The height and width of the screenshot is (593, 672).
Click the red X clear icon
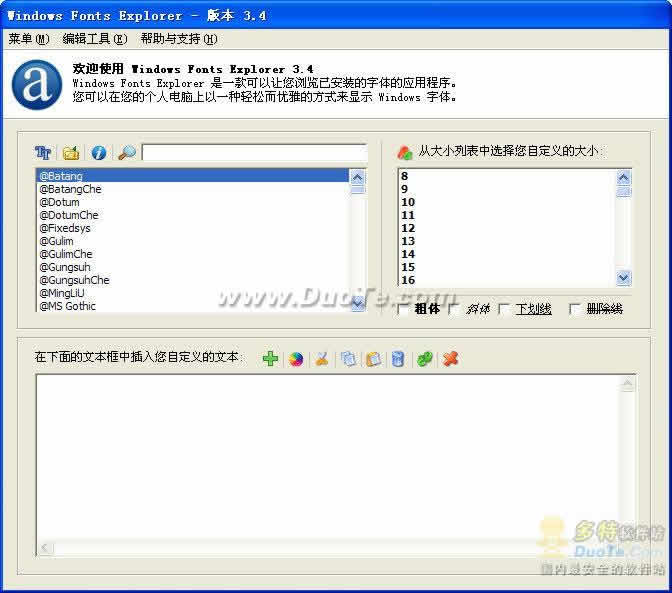pos(450,359)
